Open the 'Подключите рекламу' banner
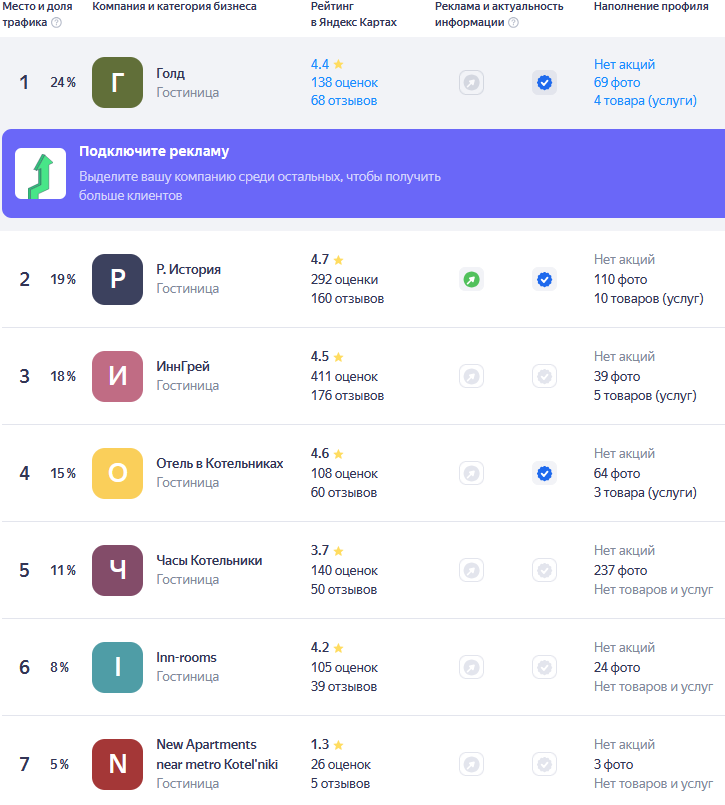The image size is (725, 805). coord(364,174)
